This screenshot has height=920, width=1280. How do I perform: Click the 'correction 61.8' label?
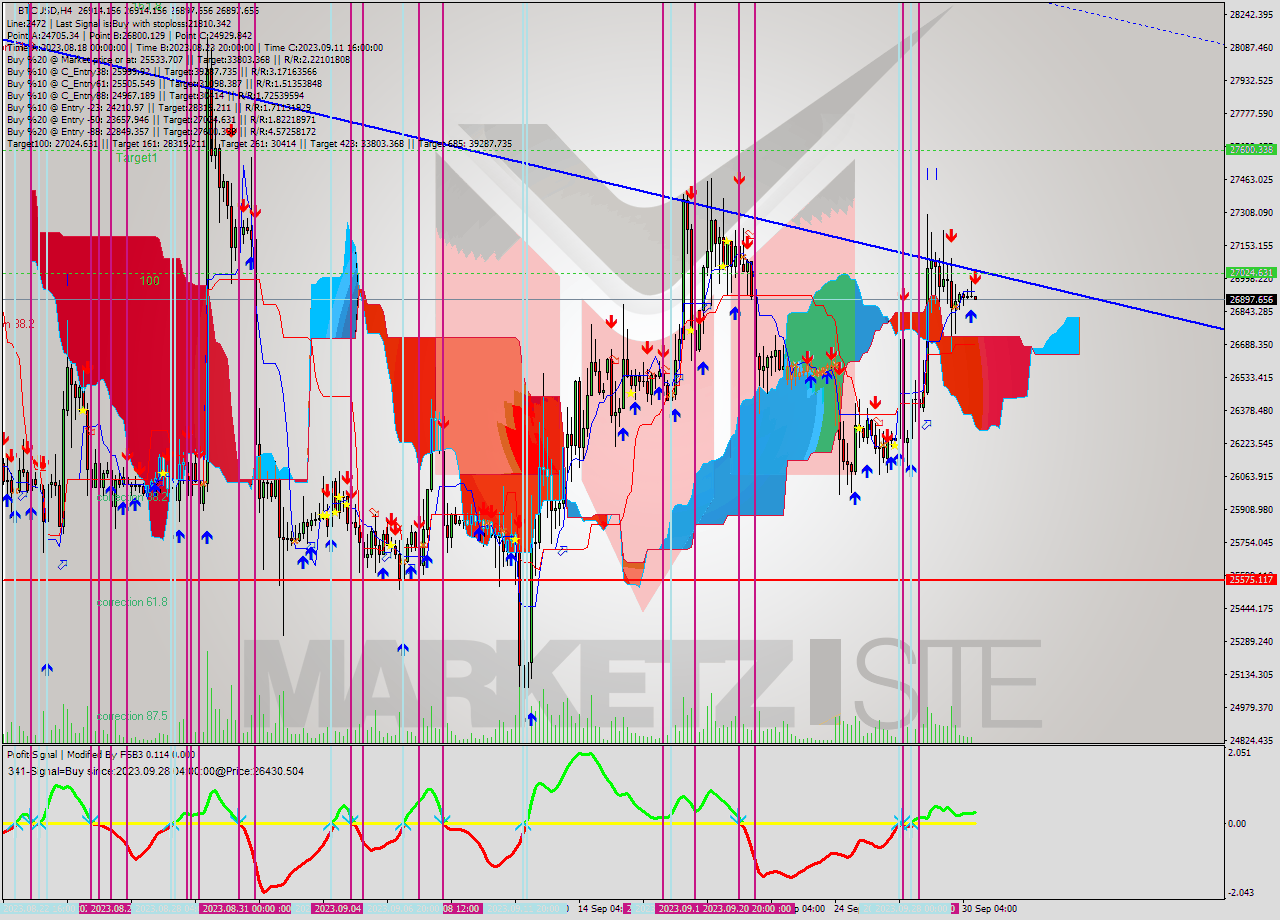[132, 602]
